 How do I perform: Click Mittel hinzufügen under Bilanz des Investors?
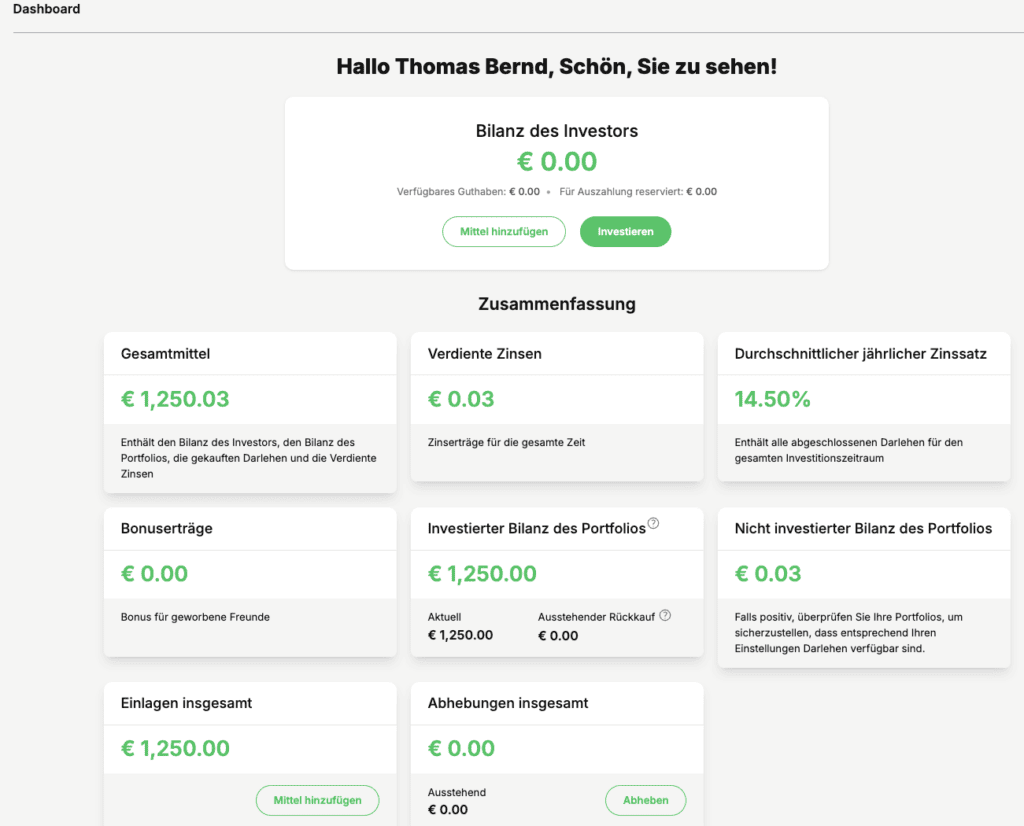pos(504,232)
